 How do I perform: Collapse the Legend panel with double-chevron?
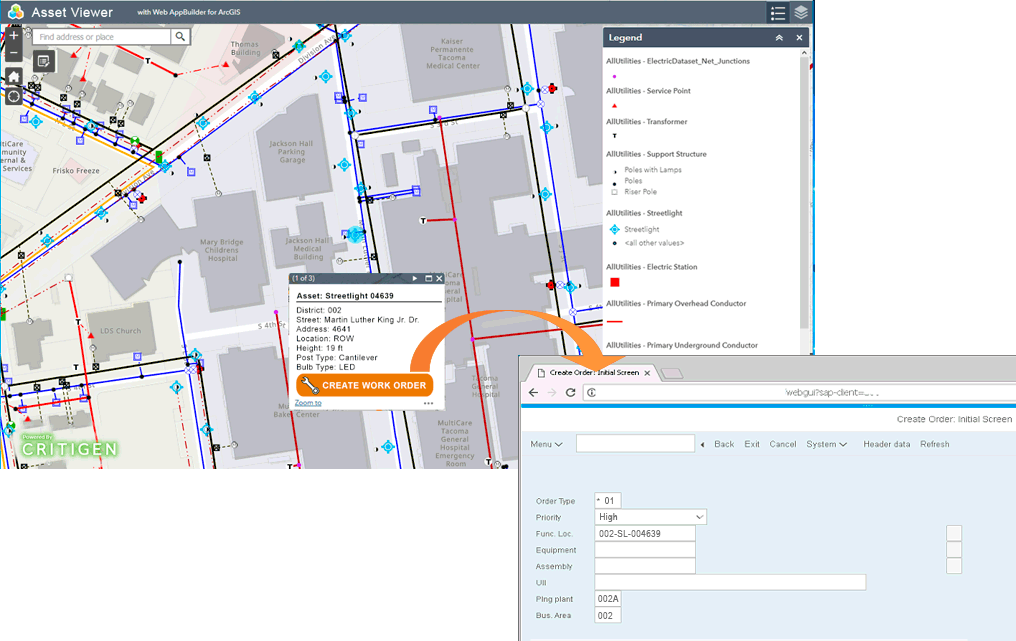coord(779,38)
